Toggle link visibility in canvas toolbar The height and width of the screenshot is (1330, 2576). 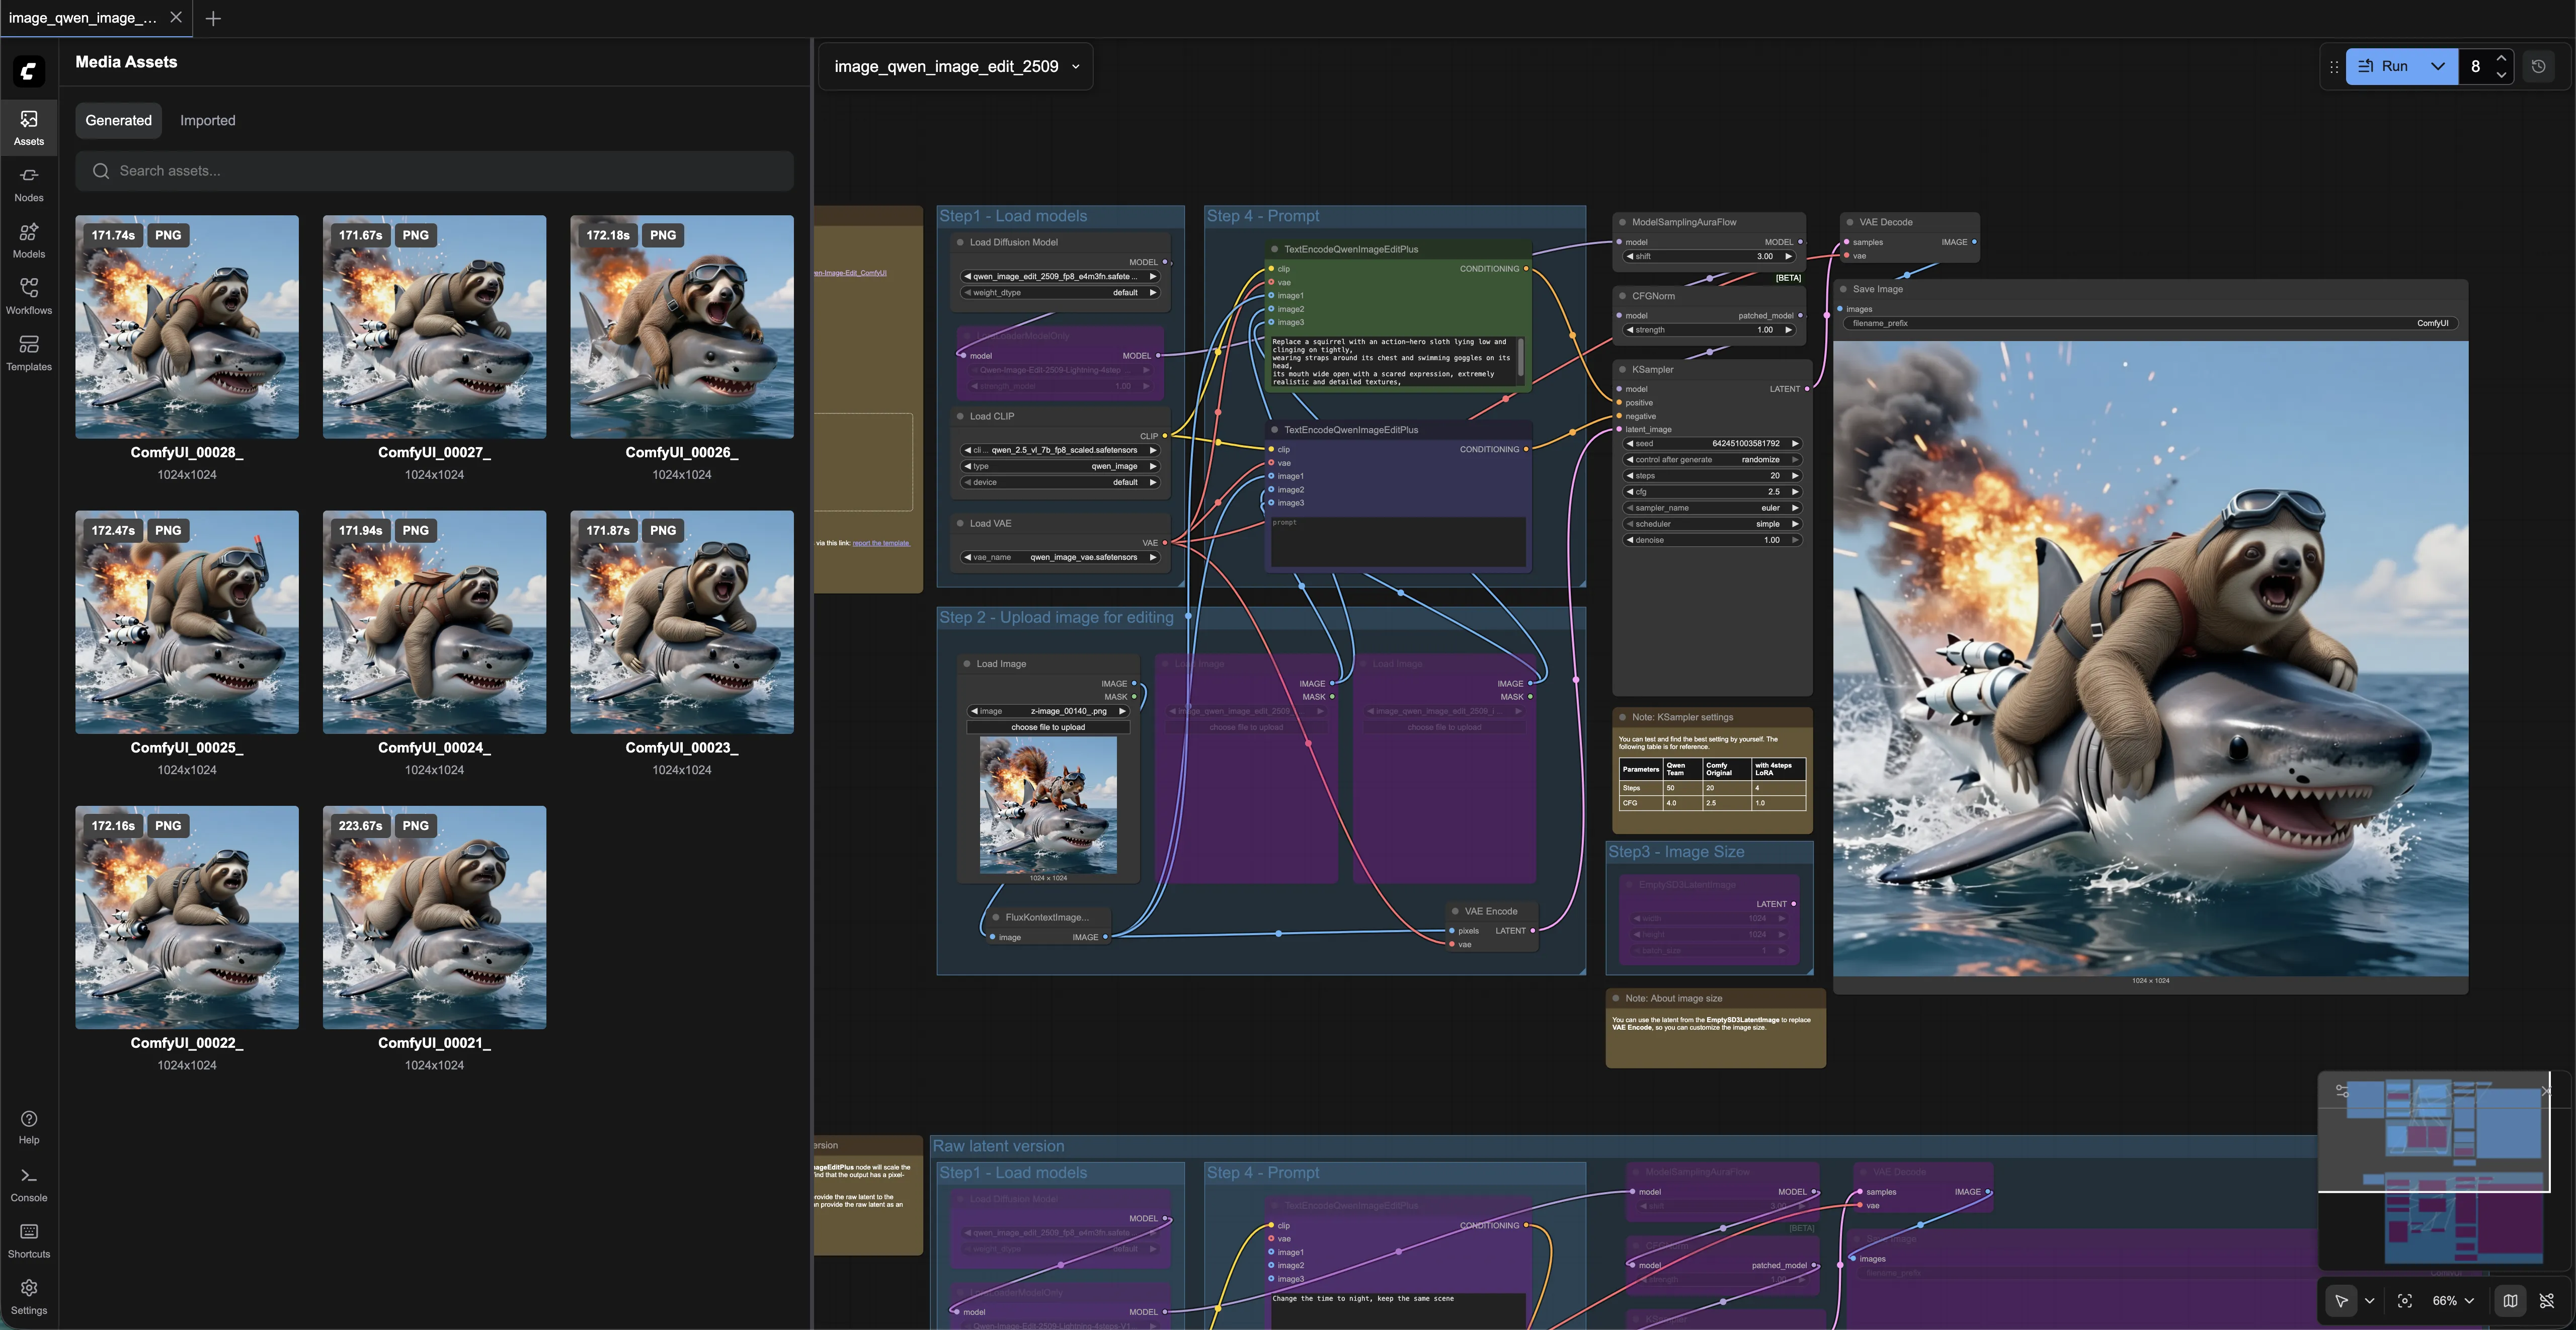click(2547, 1300)
